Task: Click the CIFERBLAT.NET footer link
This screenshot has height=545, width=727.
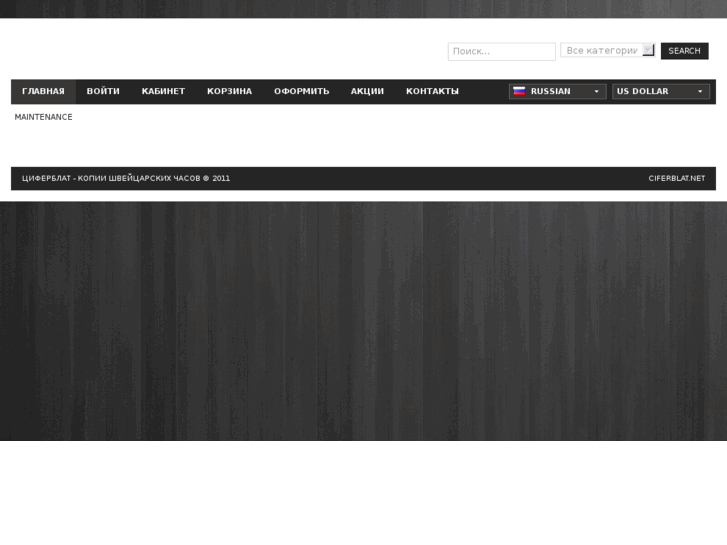Action: (x=676, y=179)
